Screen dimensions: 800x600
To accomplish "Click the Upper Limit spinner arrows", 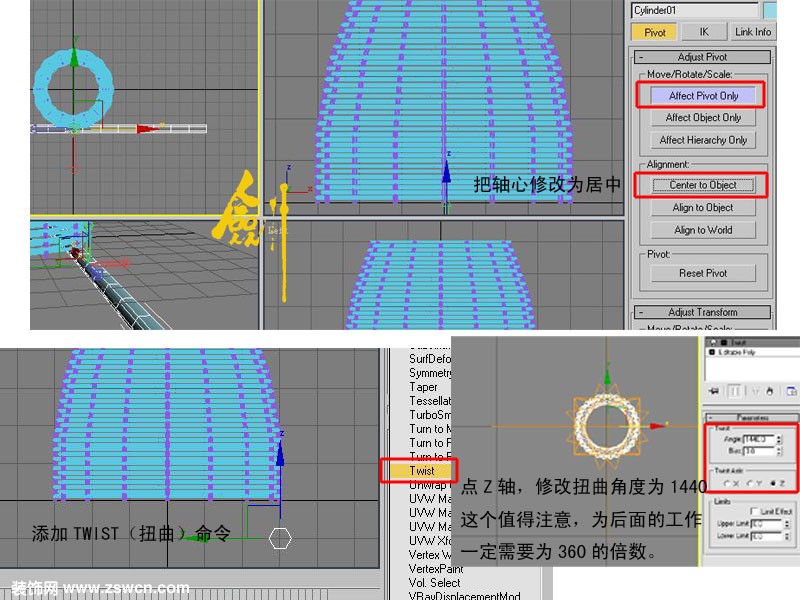I will (786, 524).
